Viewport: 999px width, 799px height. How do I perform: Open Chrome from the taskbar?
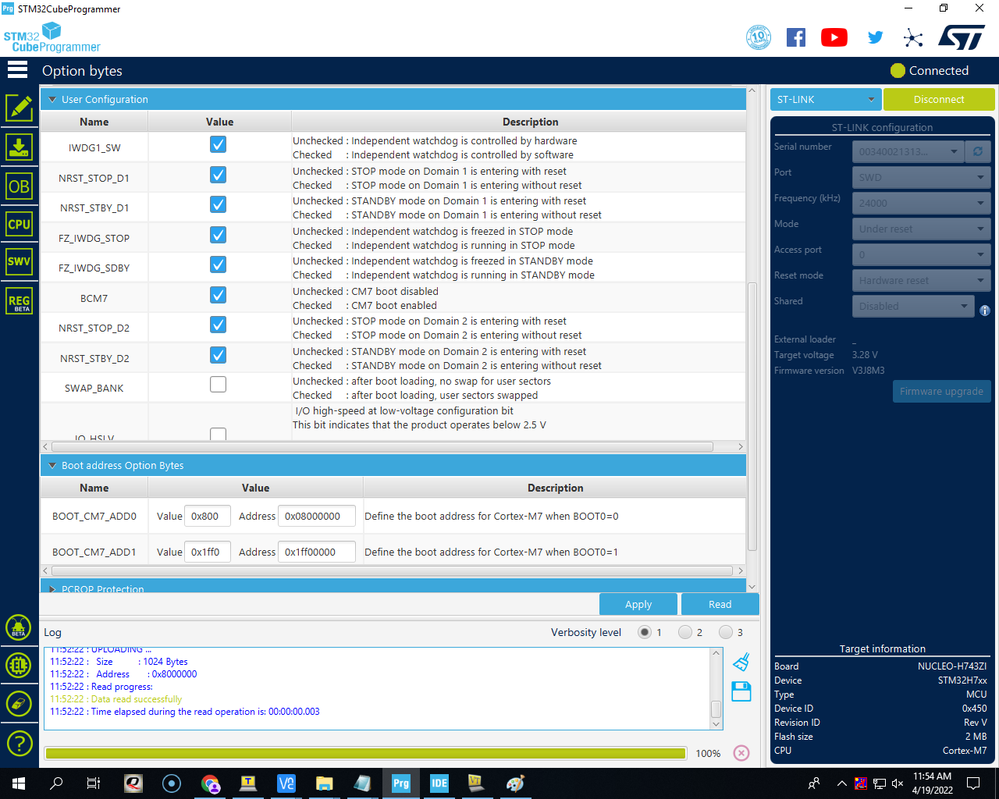210,783
